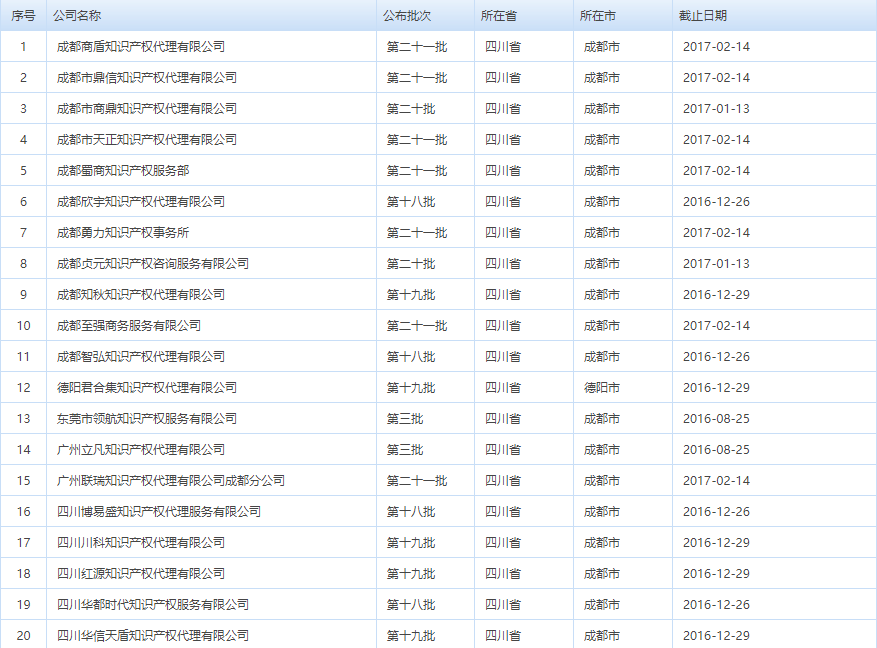
Task: Click 第十八批 batch in row 6
Action: point(411,202)
